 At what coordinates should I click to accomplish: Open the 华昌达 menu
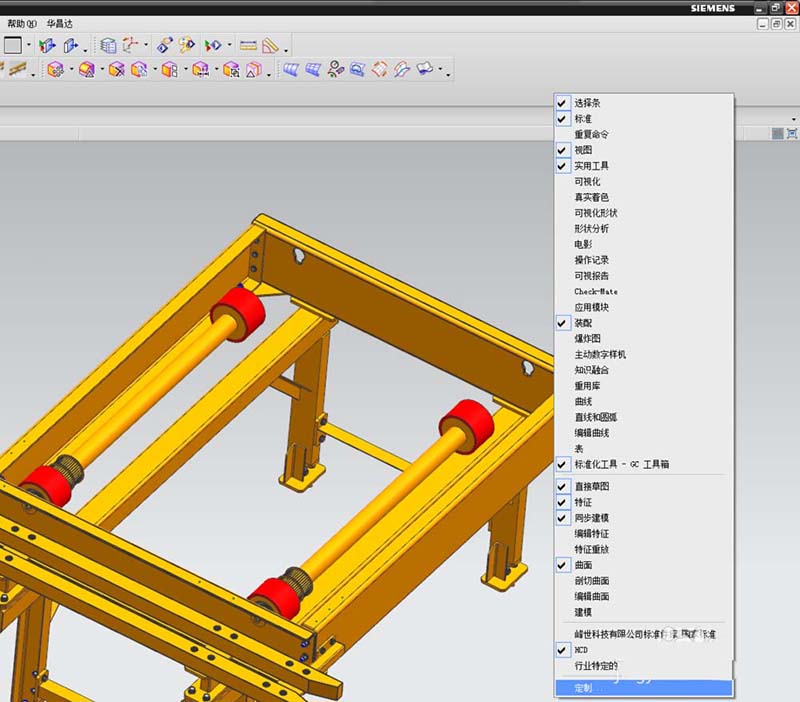59,24
